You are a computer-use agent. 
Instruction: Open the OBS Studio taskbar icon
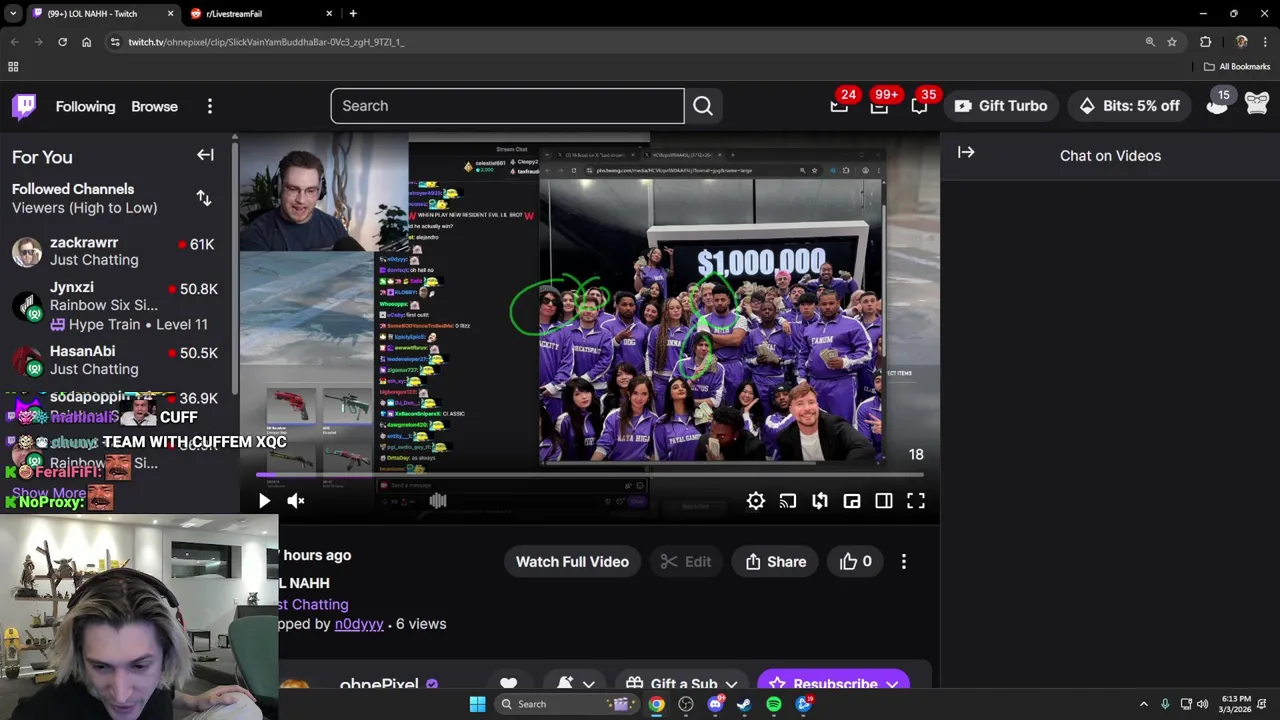point(686,704)
